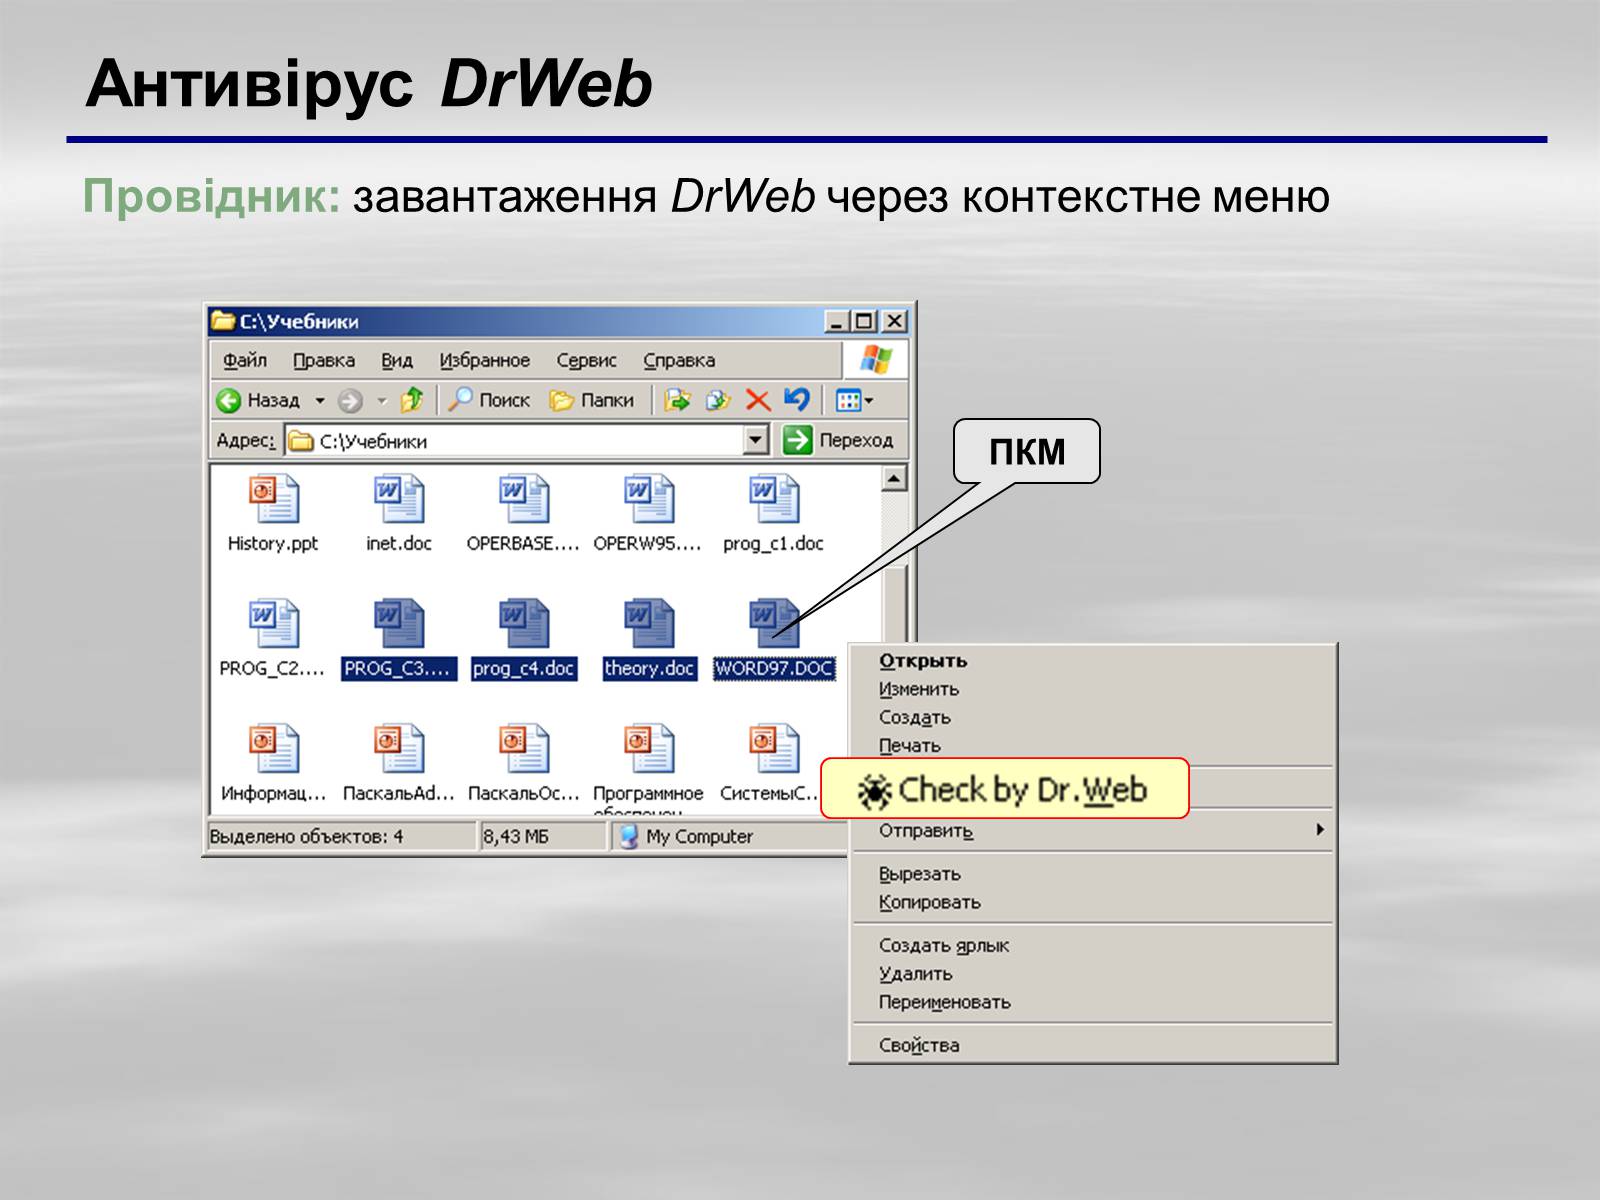Open the Сервис menu
The width and height of the screenshot is (1600, 1200).
587,360
